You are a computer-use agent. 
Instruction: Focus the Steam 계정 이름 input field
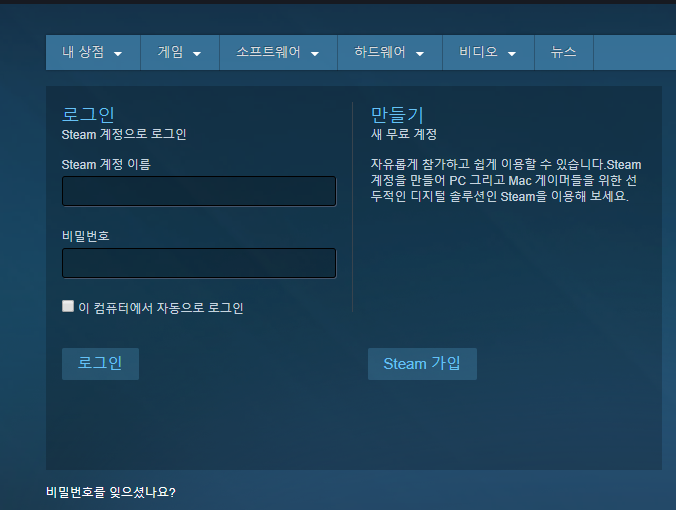(x=199, y=191)
